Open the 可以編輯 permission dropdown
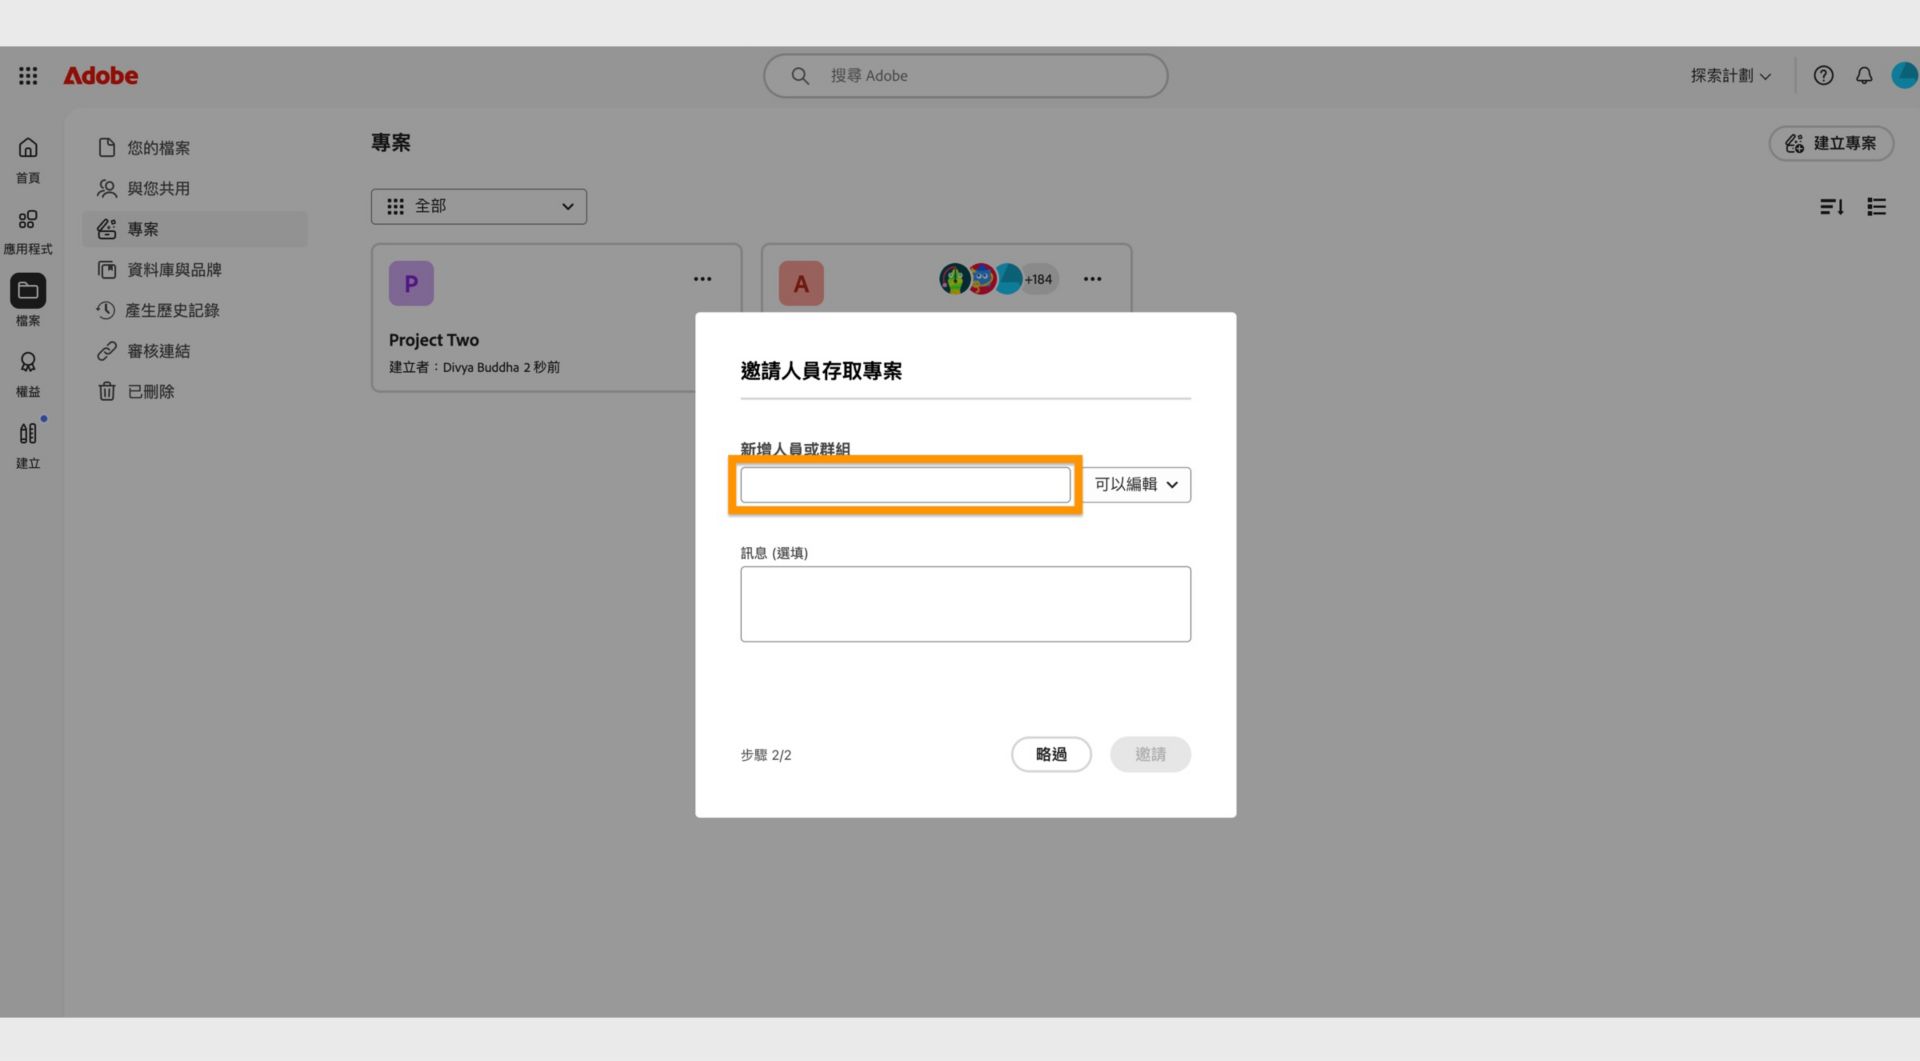 tap(1136, 484)
